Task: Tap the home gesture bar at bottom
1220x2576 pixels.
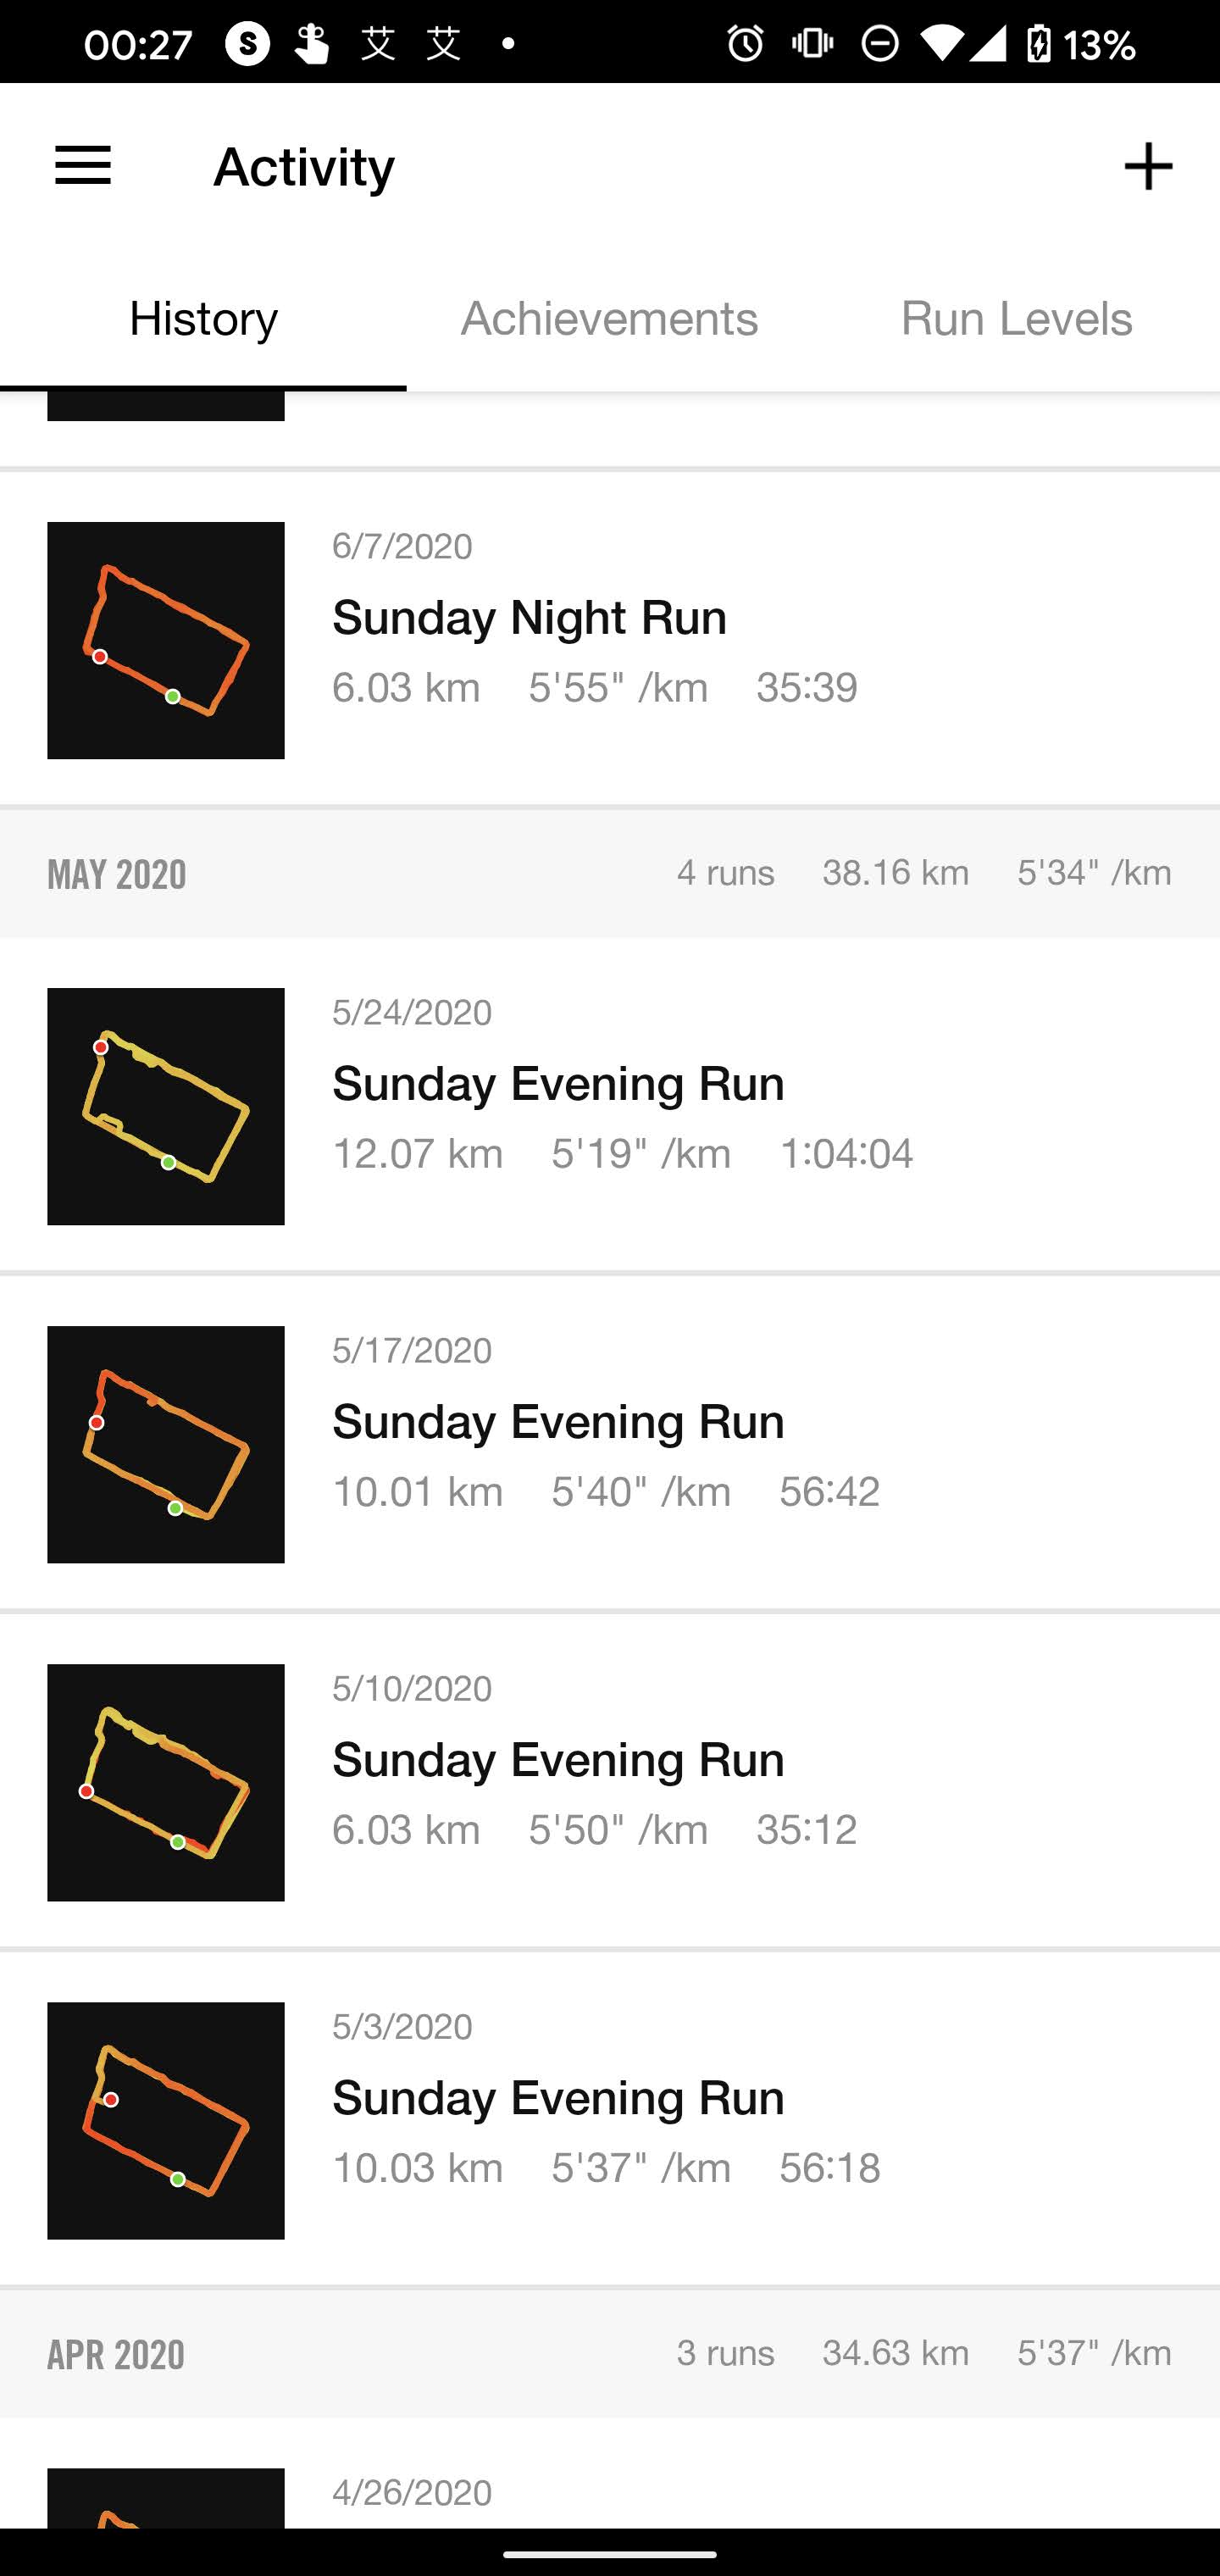Action: click(x=610, y=2553)
